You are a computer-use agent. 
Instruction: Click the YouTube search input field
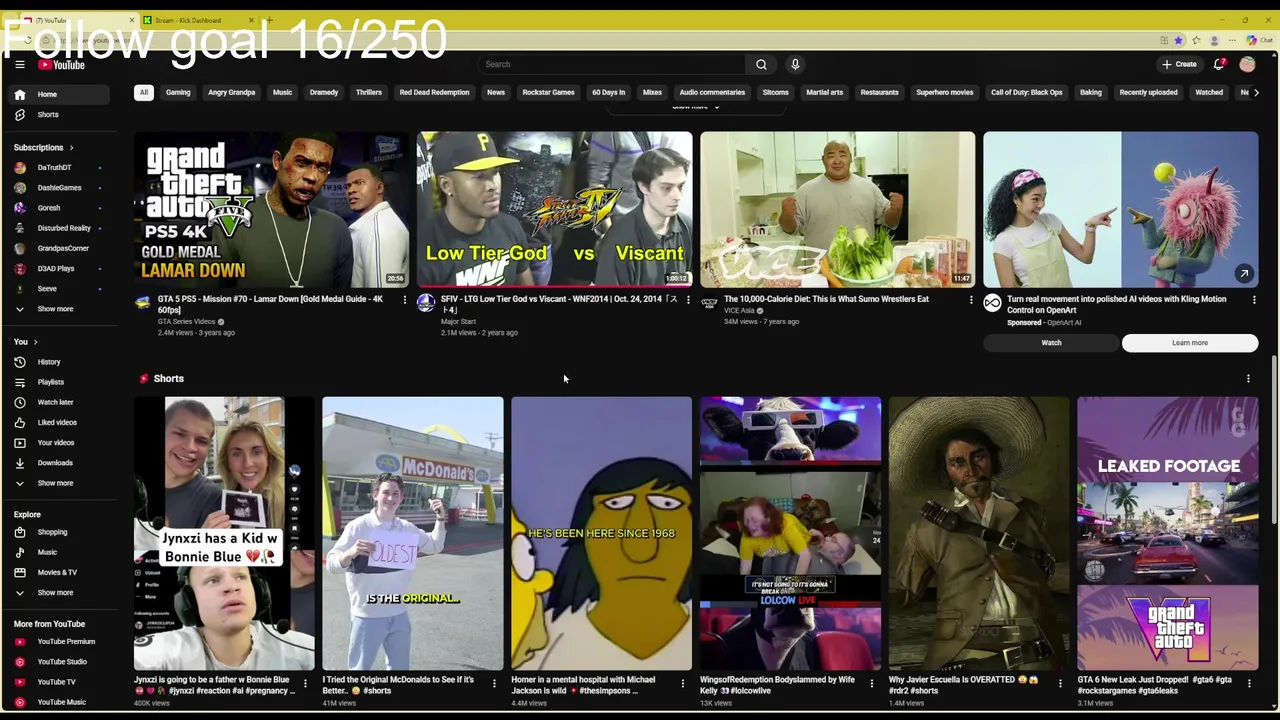coord(612,64)
